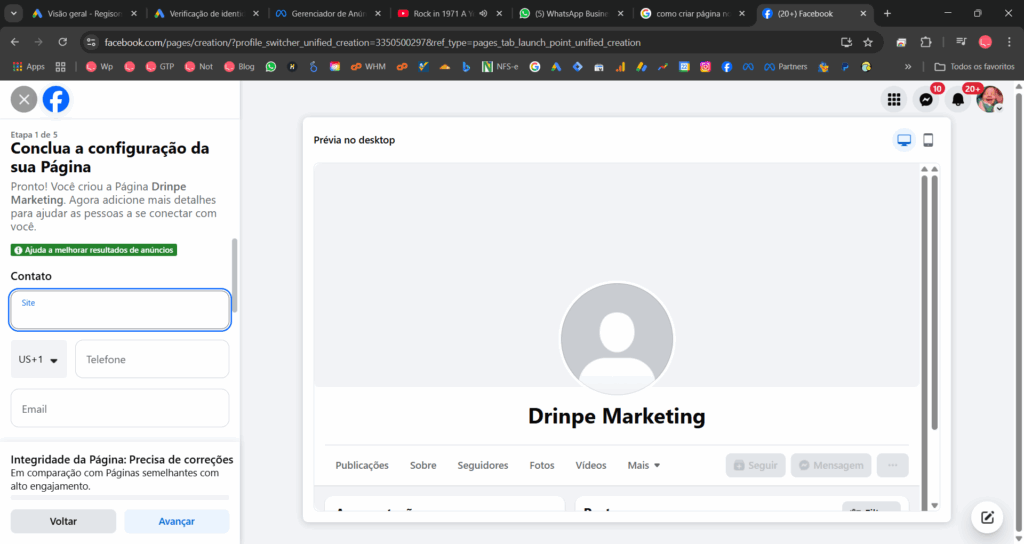Open the WHM bookmark
Image resolution: width=1024 pixels, height=544 pixels.
click(368, 67)
